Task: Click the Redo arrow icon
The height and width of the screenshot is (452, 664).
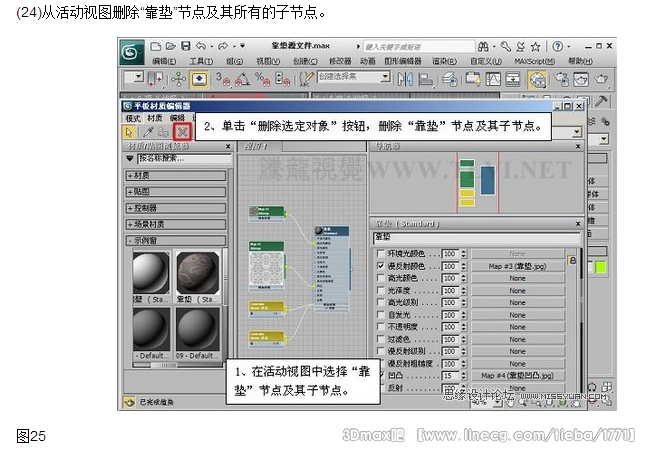Action: 223,46
